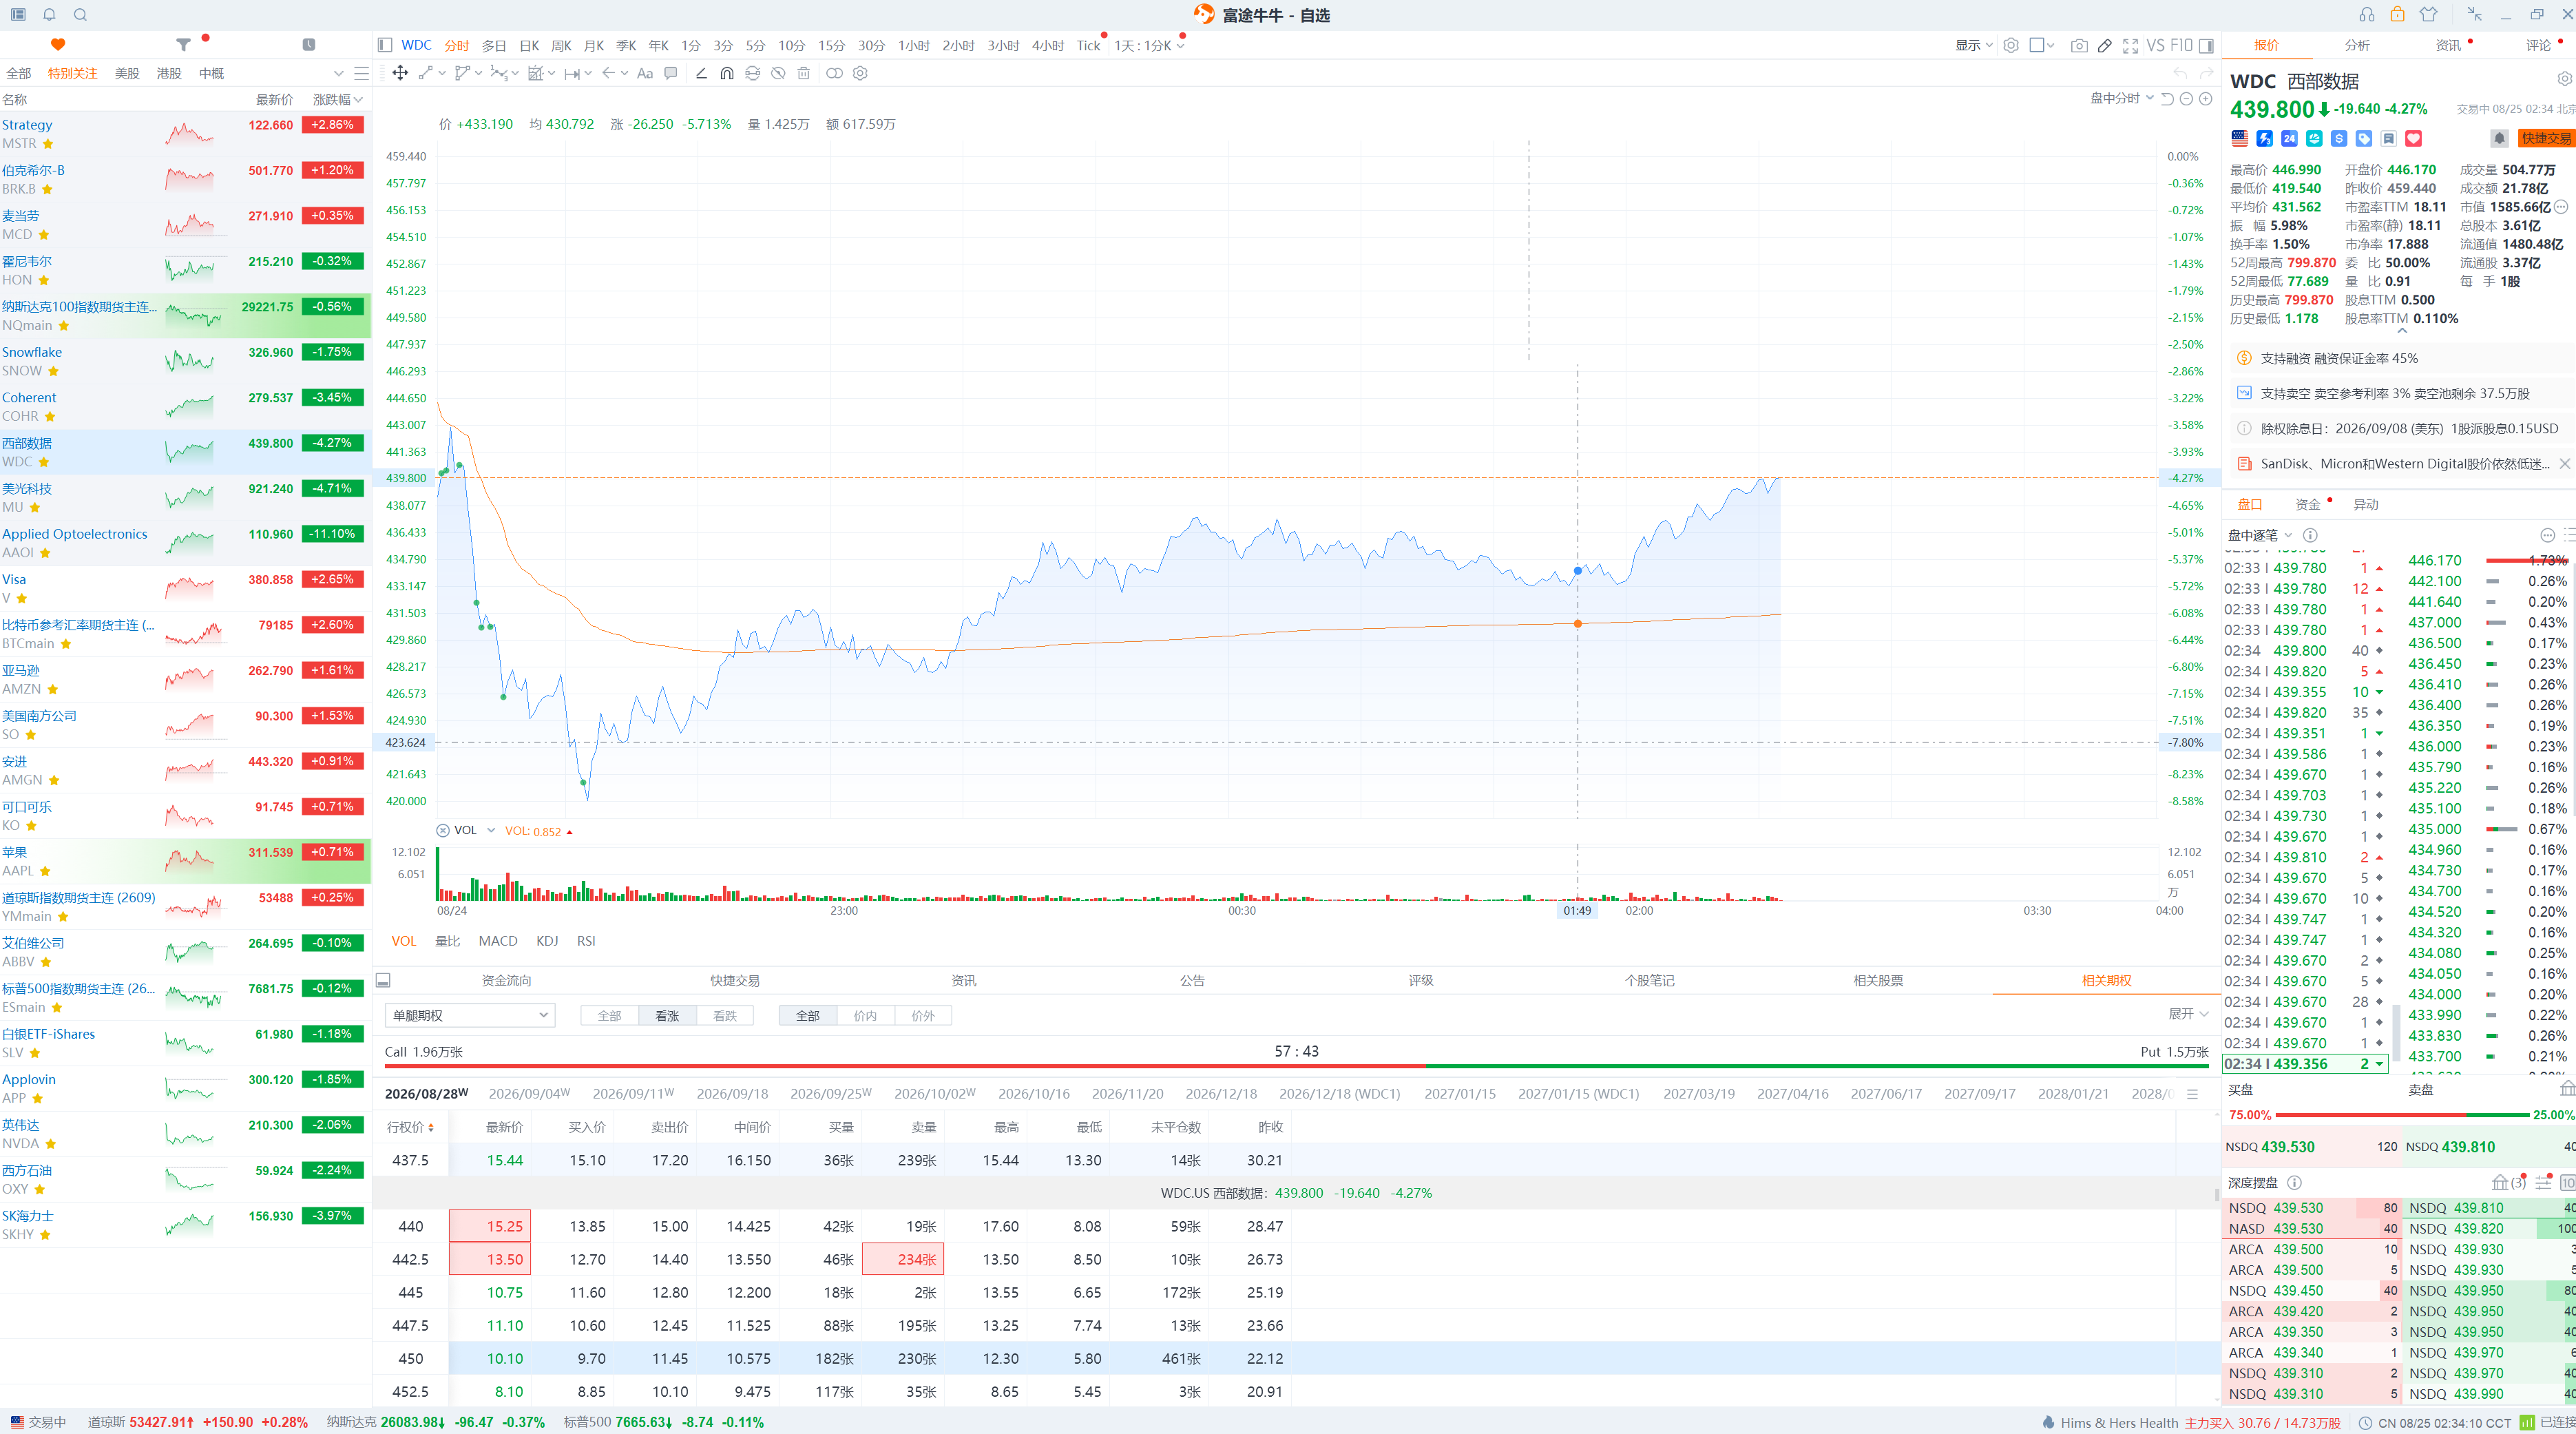This screenshot has height=1434, width=2576.
Task: Close the VOL indicator panel
Action: (443, 831)
